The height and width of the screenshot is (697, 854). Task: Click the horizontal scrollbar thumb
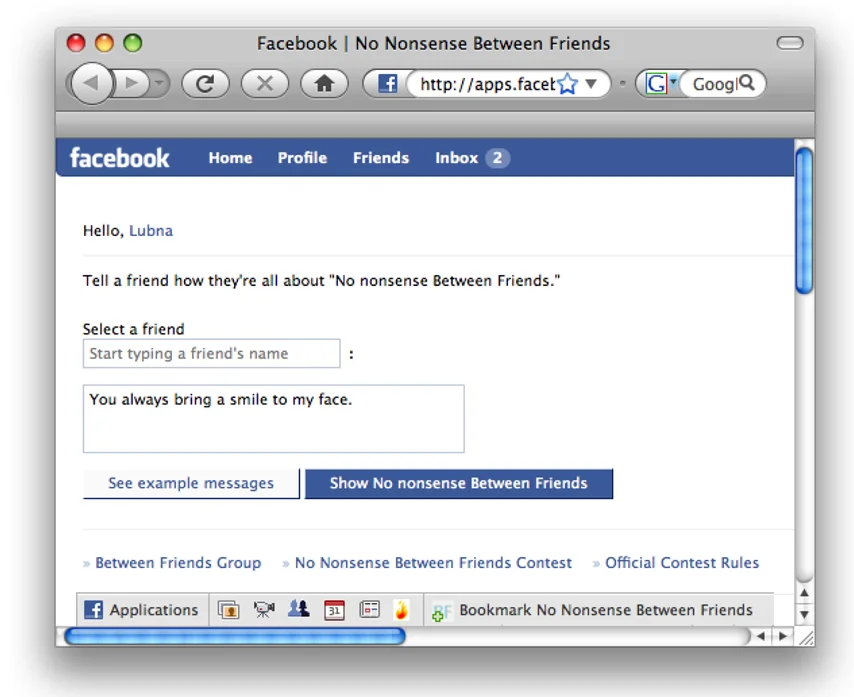[x=235, y=636]
